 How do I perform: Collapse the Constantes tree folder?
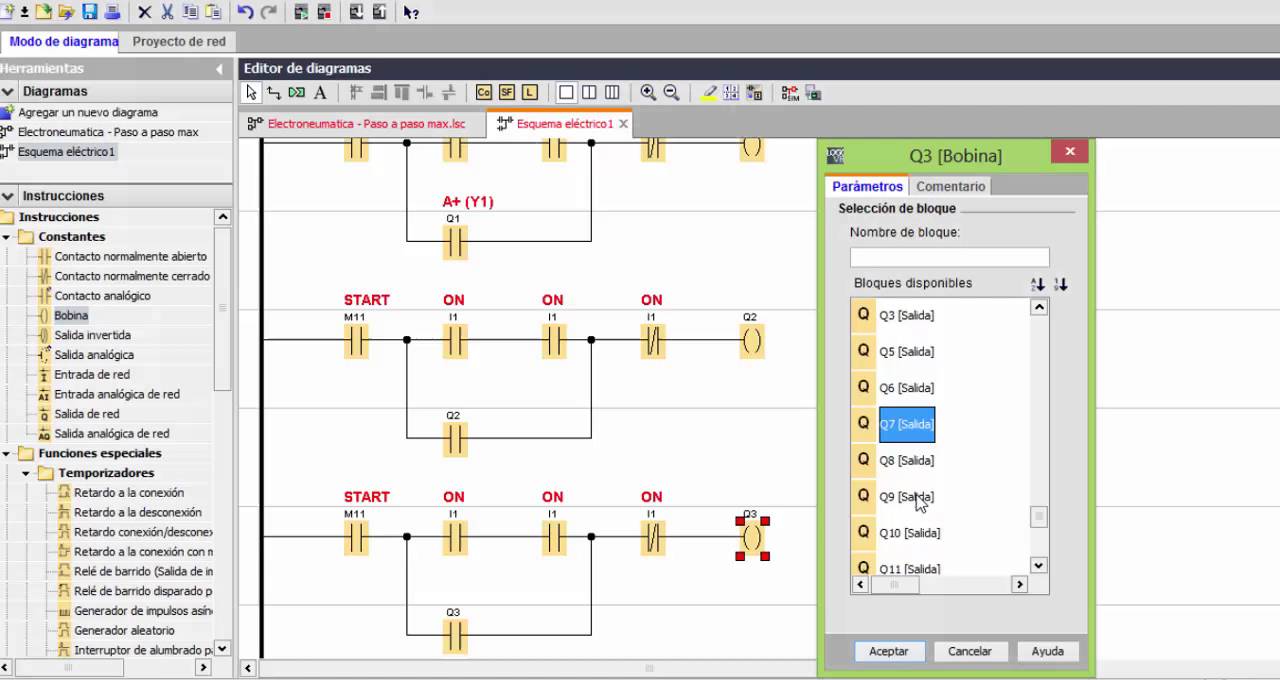point(6,237)
